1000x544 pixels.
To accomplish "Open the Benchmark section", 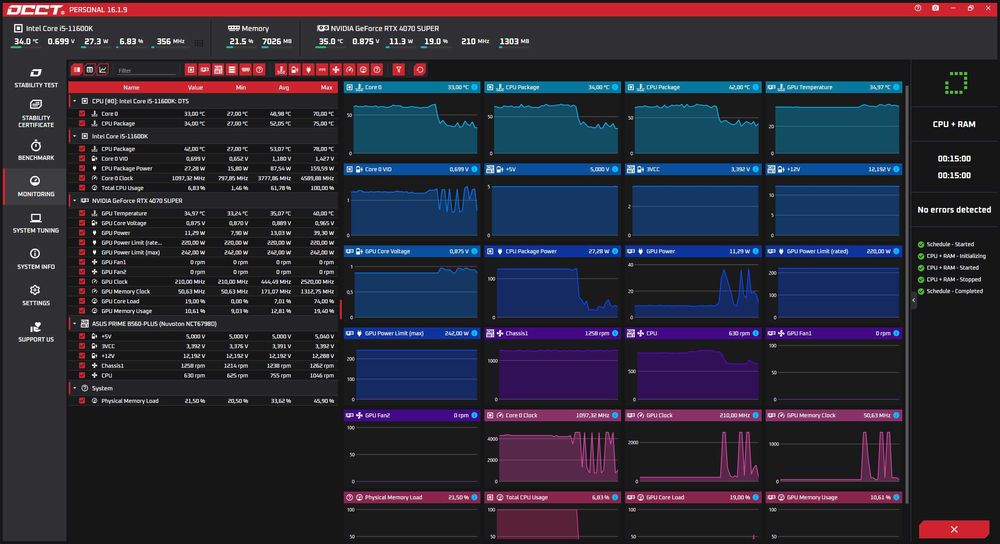I will (x=36, y=151).
